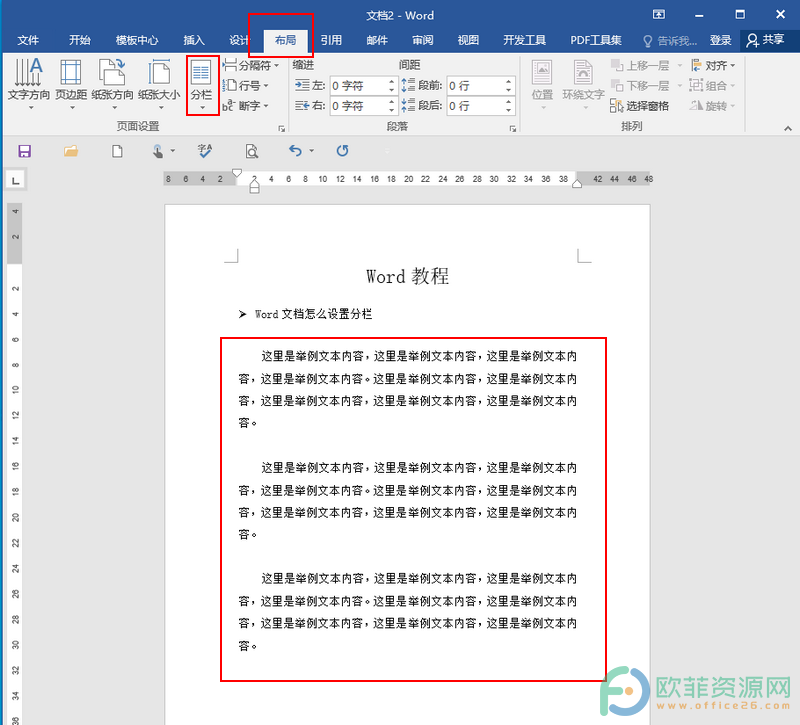Click the hanging indent marker on ruler
The width and height of the screenshot is (800, 725).
pos(254,184)
